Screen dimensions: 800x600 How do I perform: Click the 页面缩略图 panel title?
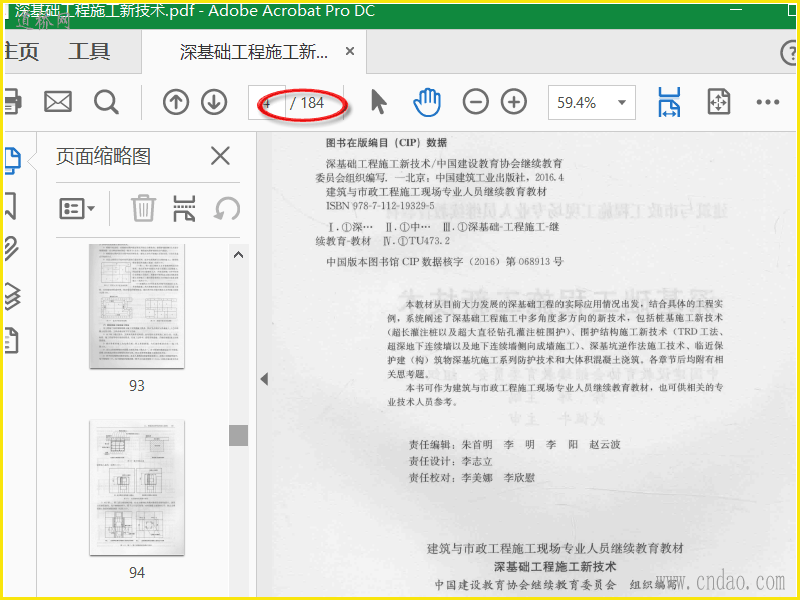(104, 156)
